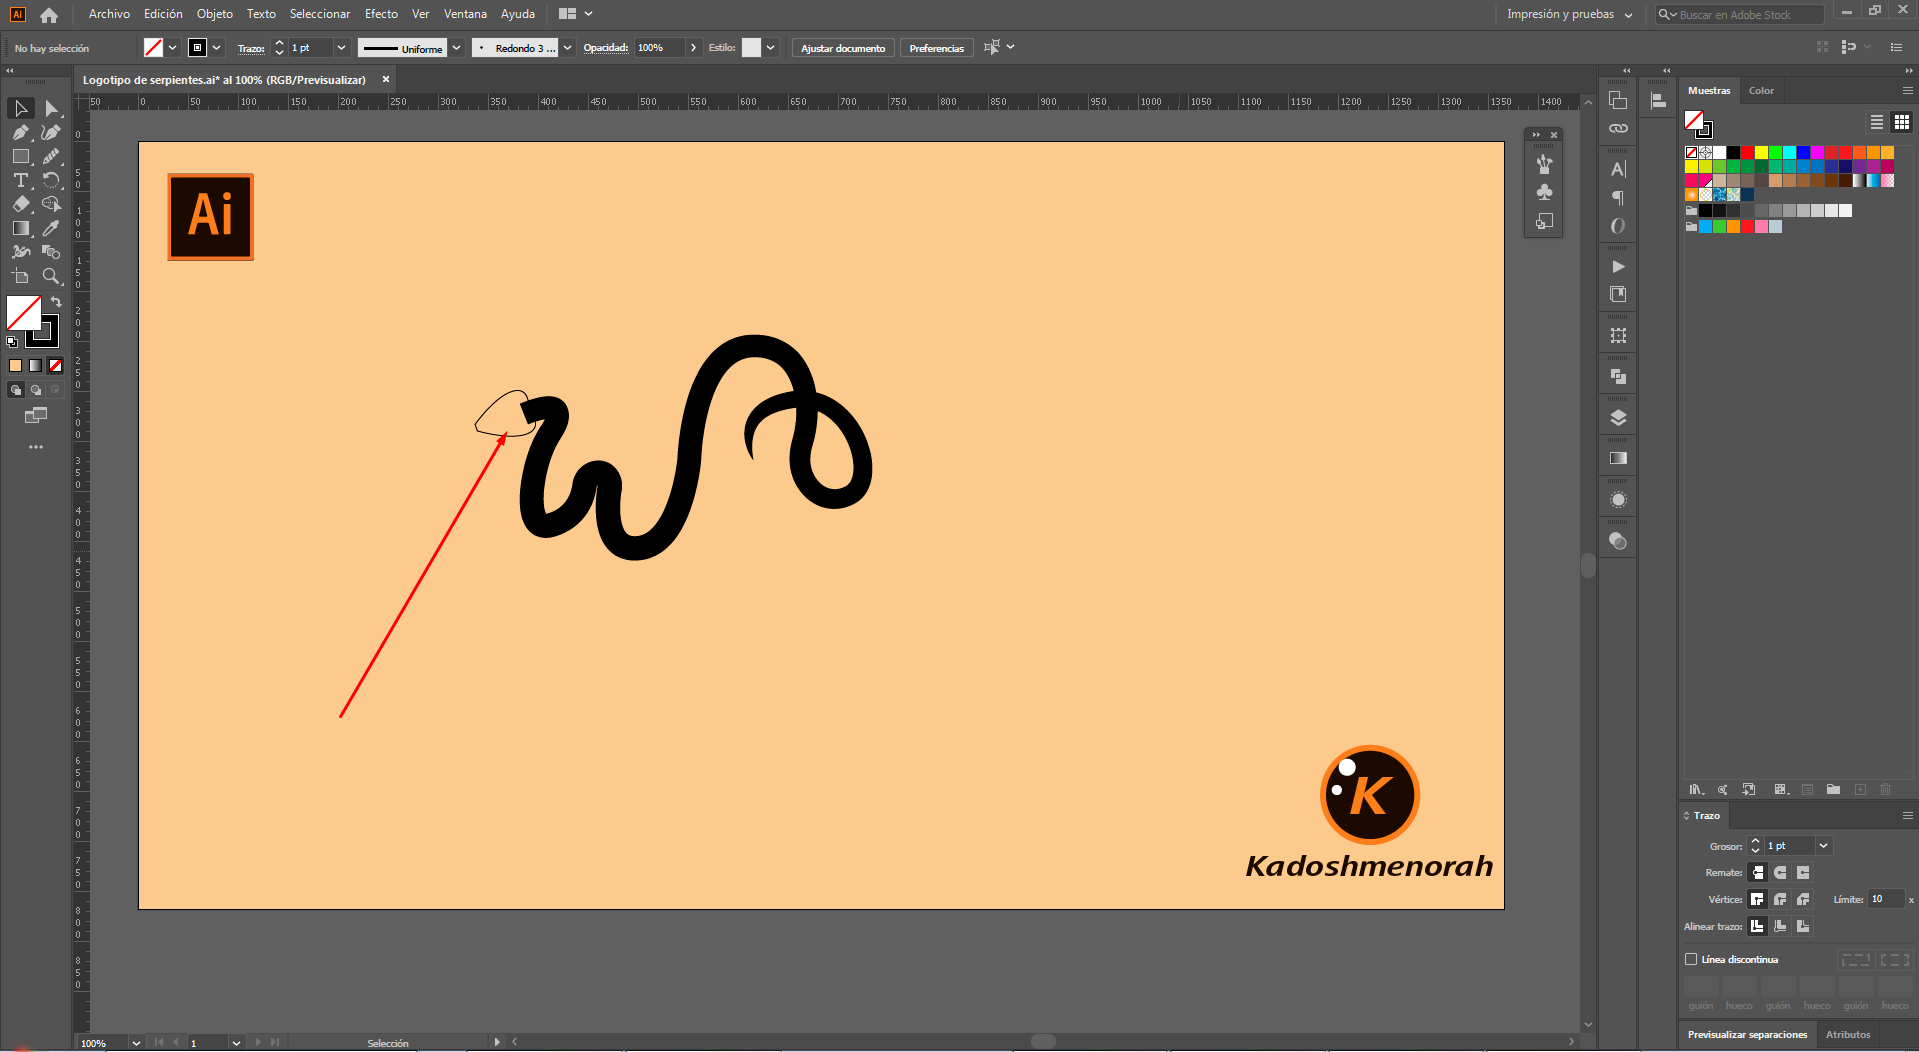Select the Artboard tool
Image resolution: width=1919 pixels, height=1052 pixels.
click(21, 276)
